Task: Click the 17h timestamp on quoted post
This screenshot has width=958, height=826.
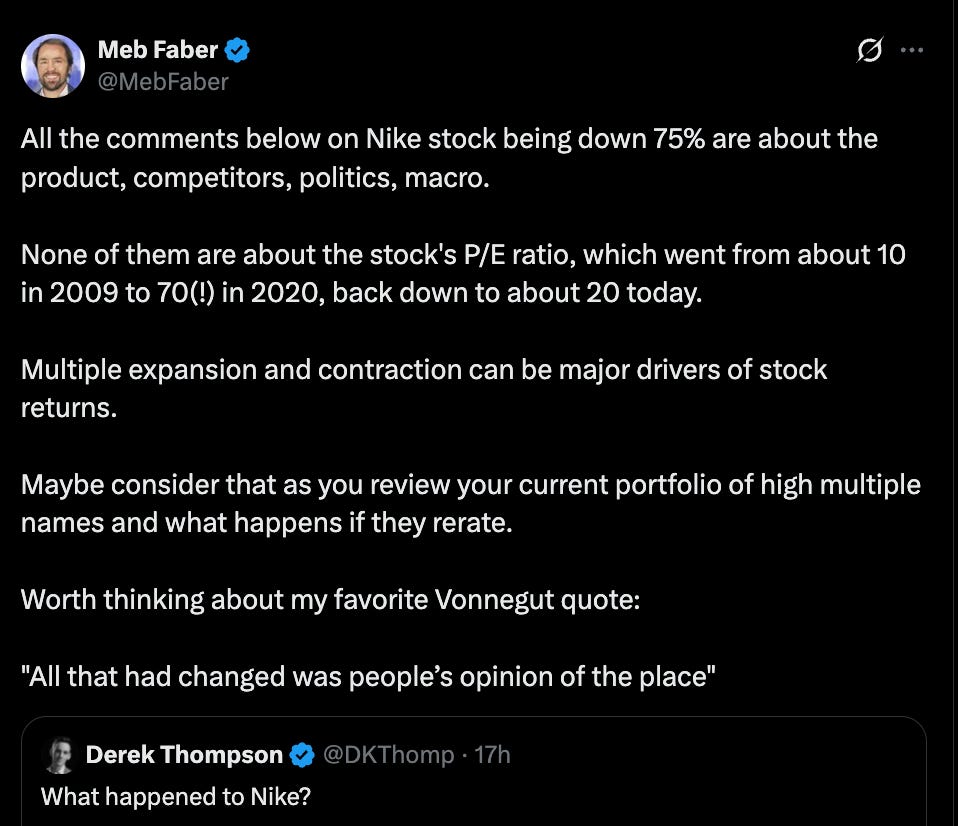Action: 492,755
